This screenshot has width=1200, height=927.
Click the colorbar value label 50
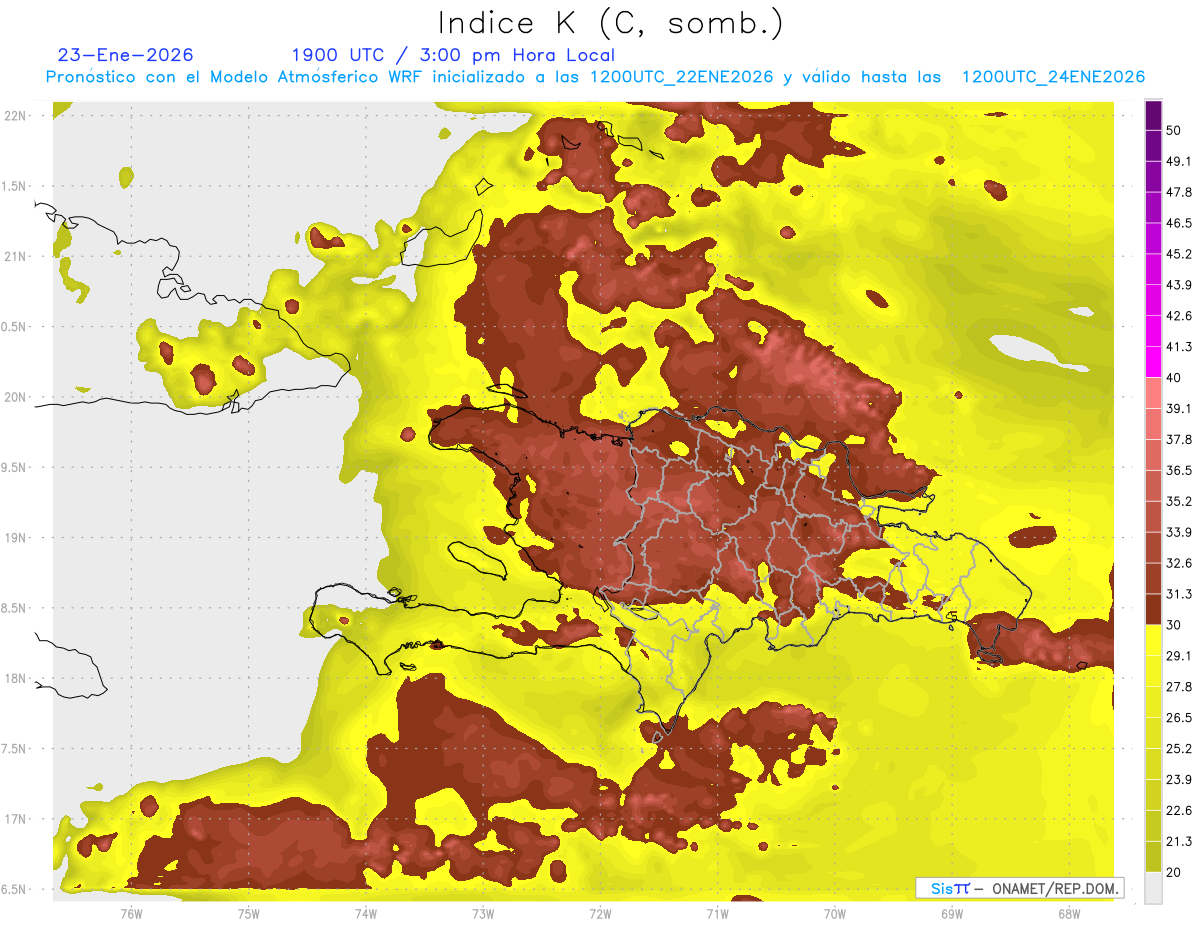[x=1175, y=131]
